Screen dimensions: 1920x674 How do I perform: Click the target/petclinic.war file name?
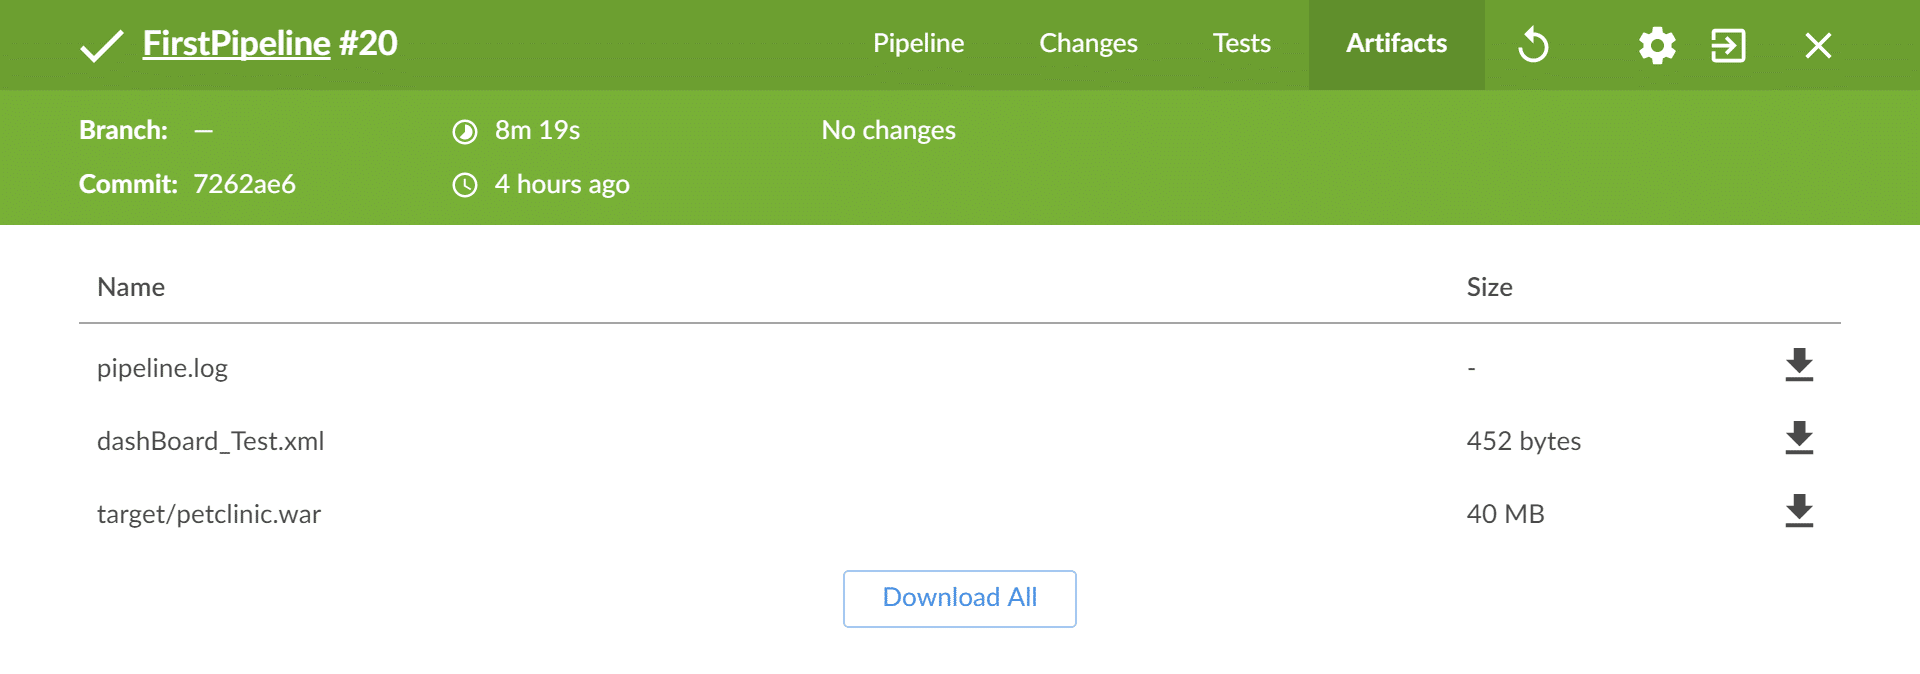pyautogui.click(x=208, y=514)
